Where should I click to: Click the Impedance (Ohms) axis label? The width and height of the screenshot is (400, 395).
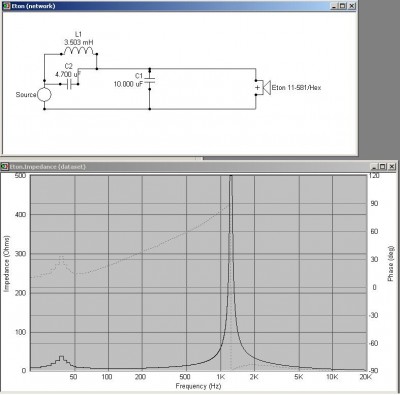point(7,264)
